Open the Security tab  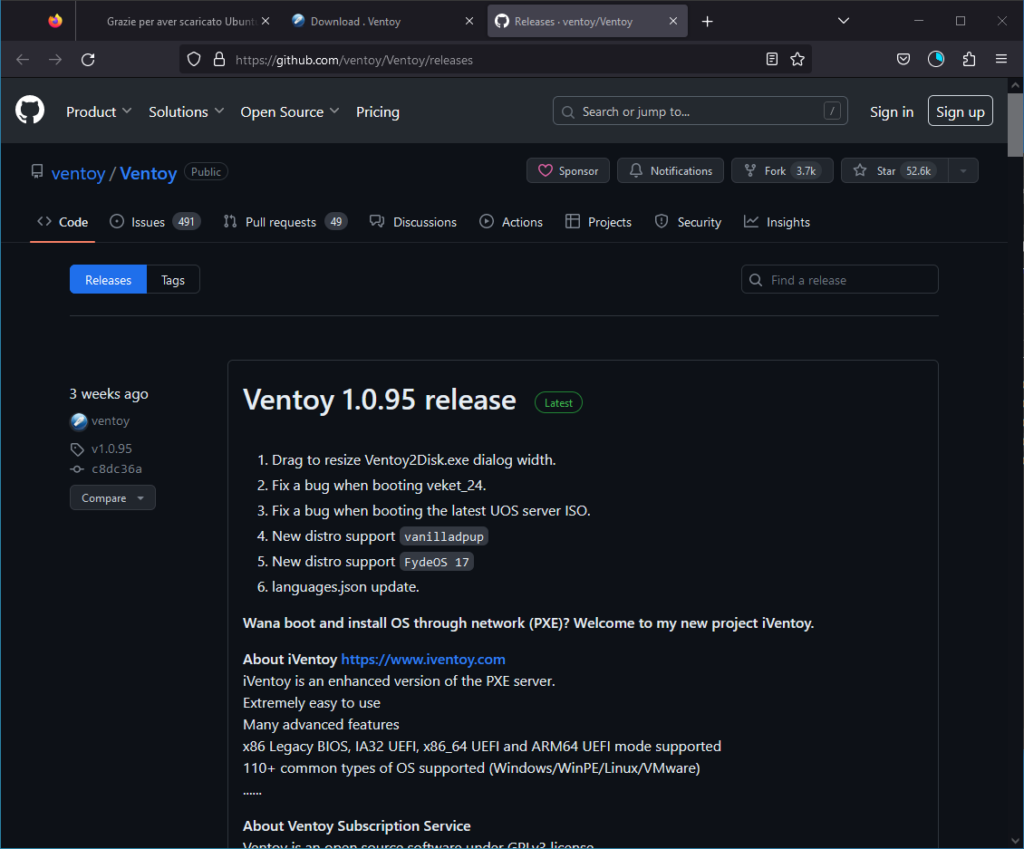coord(688,222)
